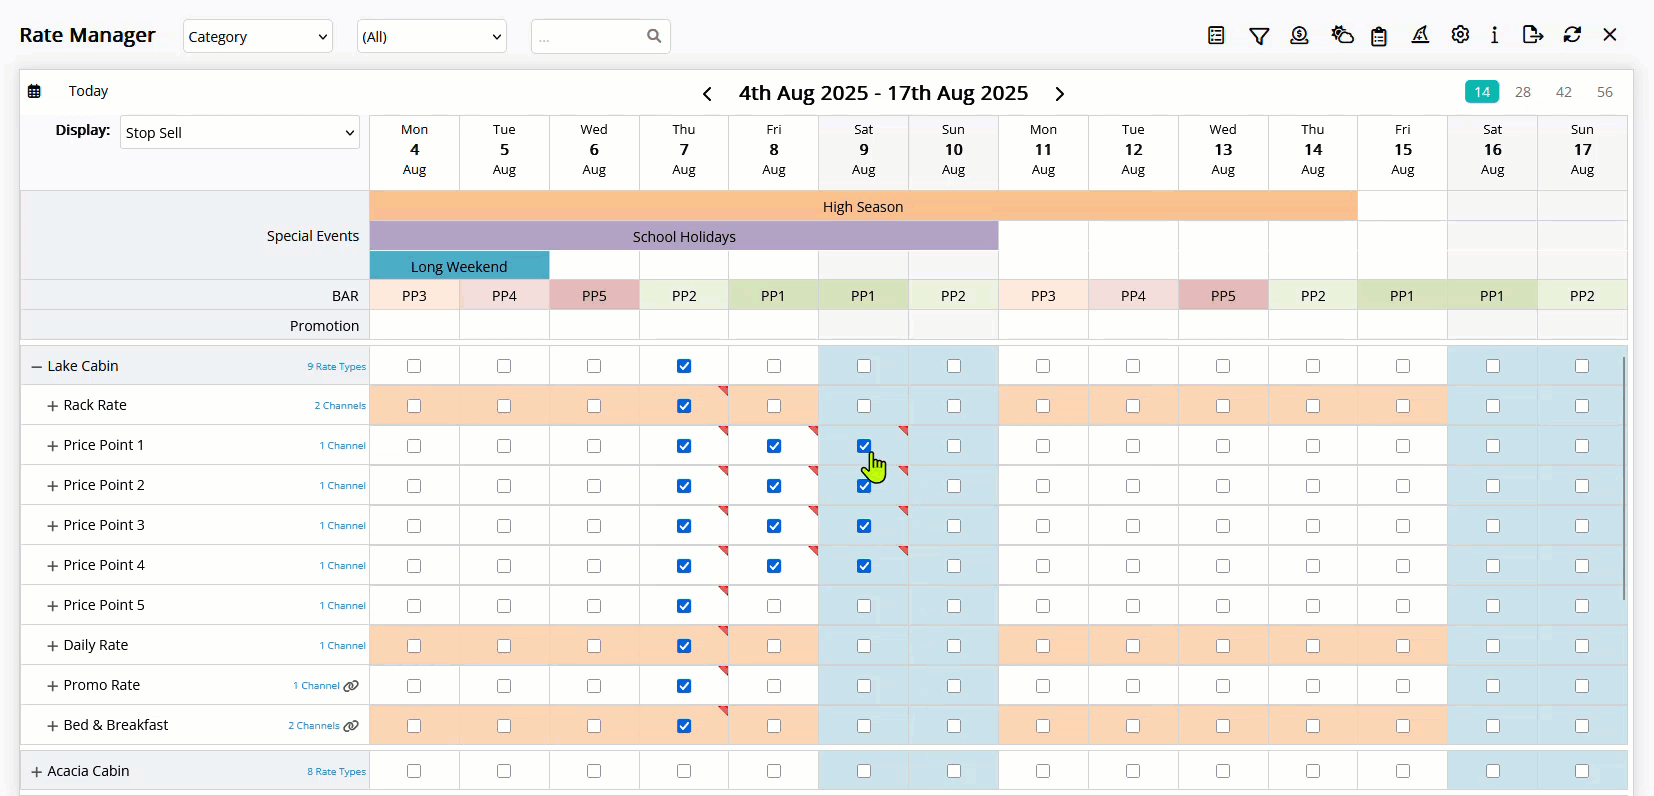The image size is (1654, 796).
Task: Click the information 'i' icon
Action: (1494, 35)
